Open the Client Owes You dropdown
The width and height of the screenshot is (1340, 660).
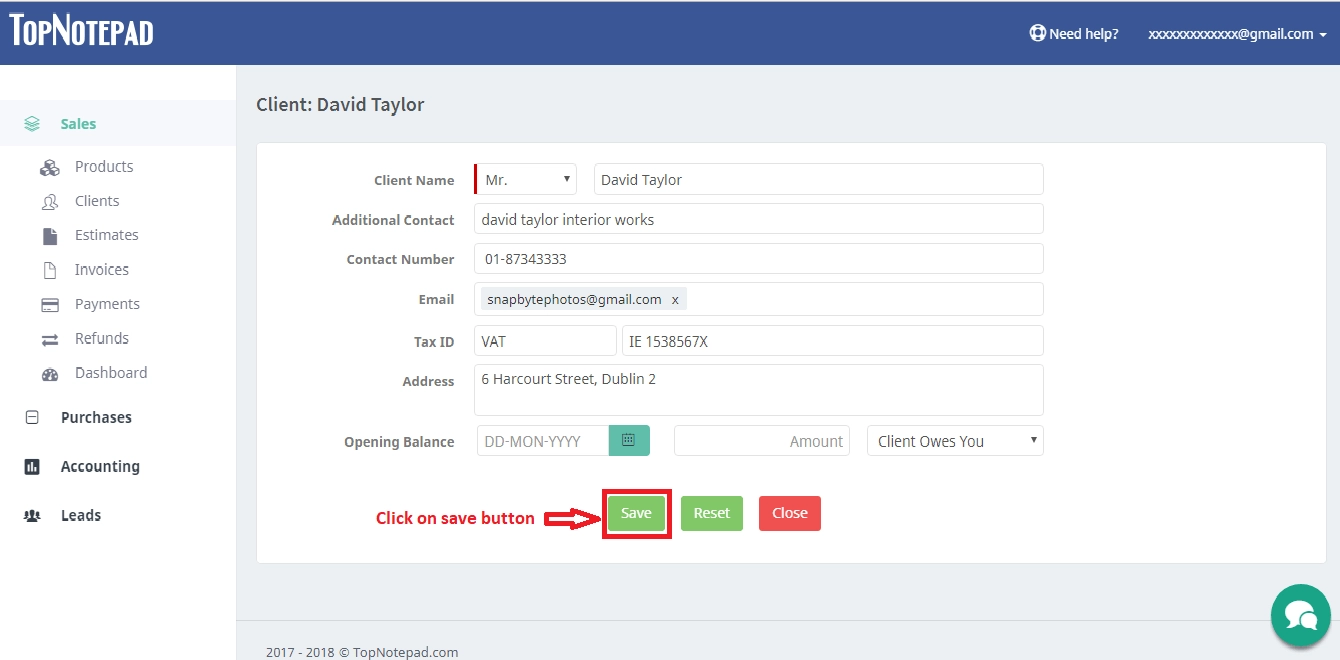click(x=955, y=441)
